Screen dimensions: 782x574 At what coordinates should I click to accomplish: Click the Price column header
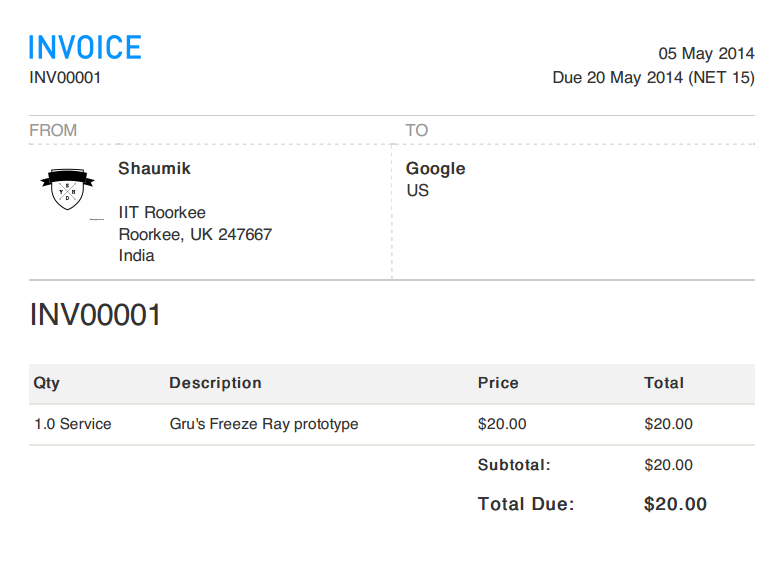498,383
